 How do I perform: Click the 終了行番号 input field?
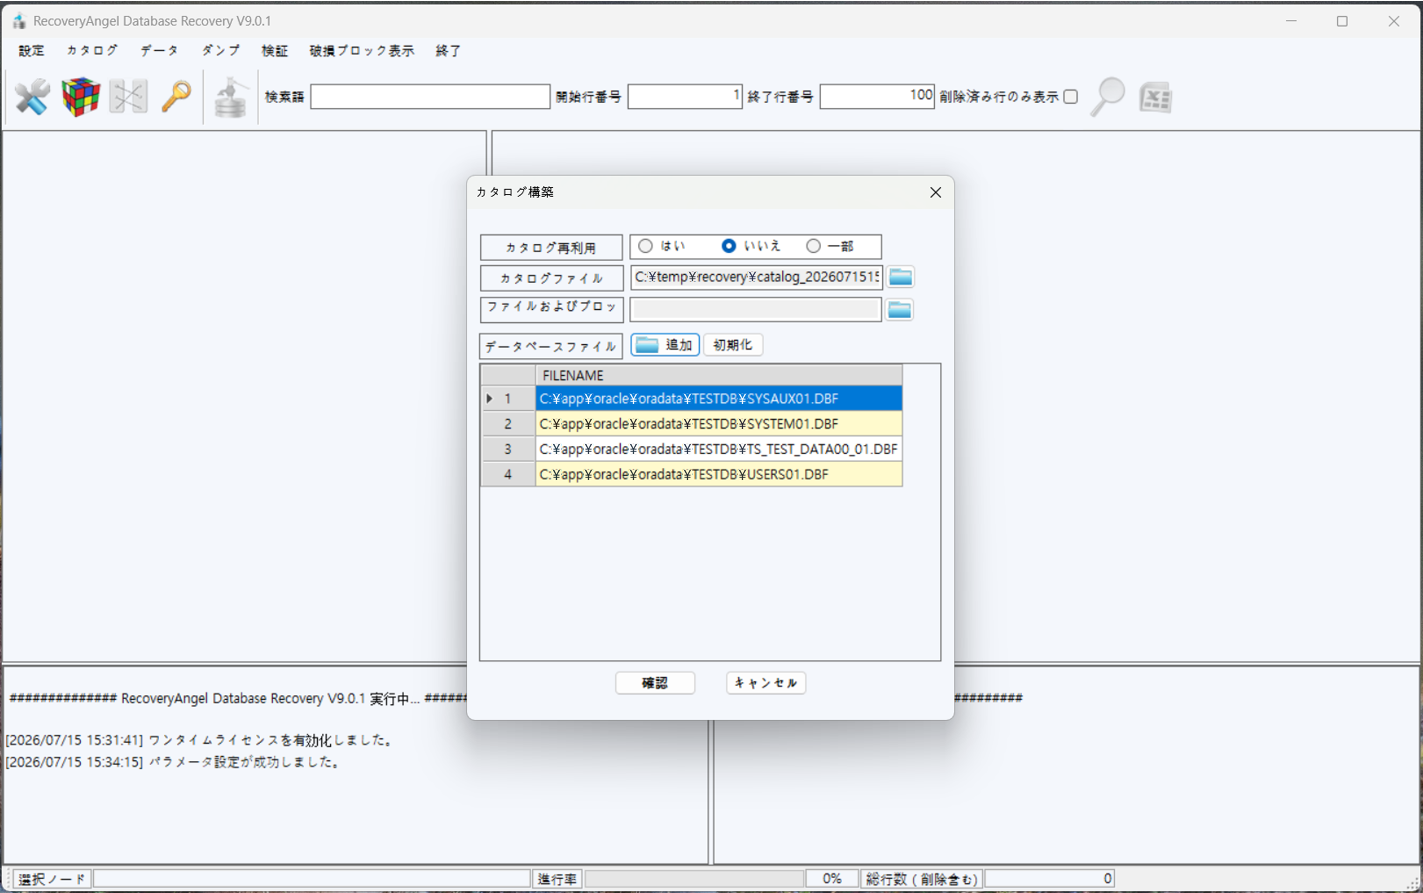click(877, 97)
